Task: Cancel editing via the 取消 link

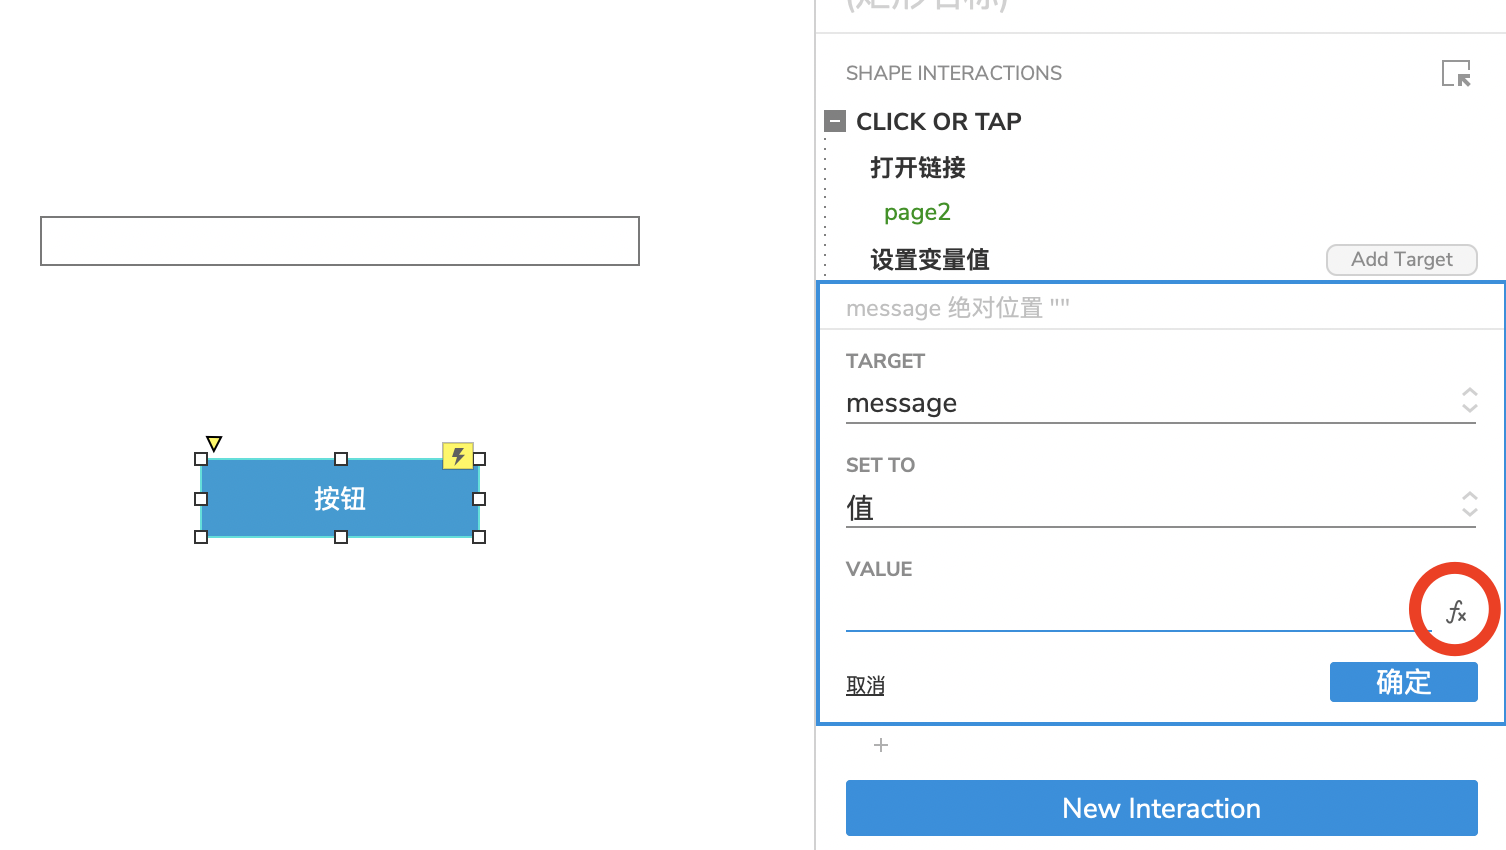Action: coord(865,684)
